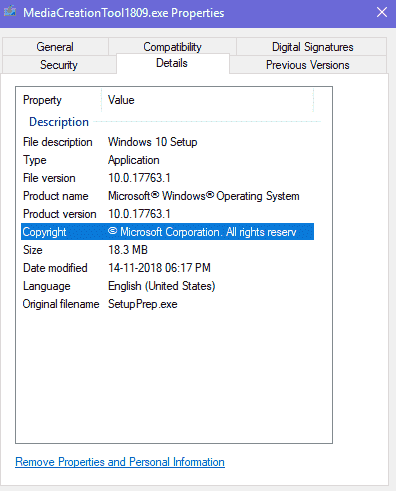Click Remove Properties and Personal Information link
This screenshot has width=396, height=491.
coord(120,462)
